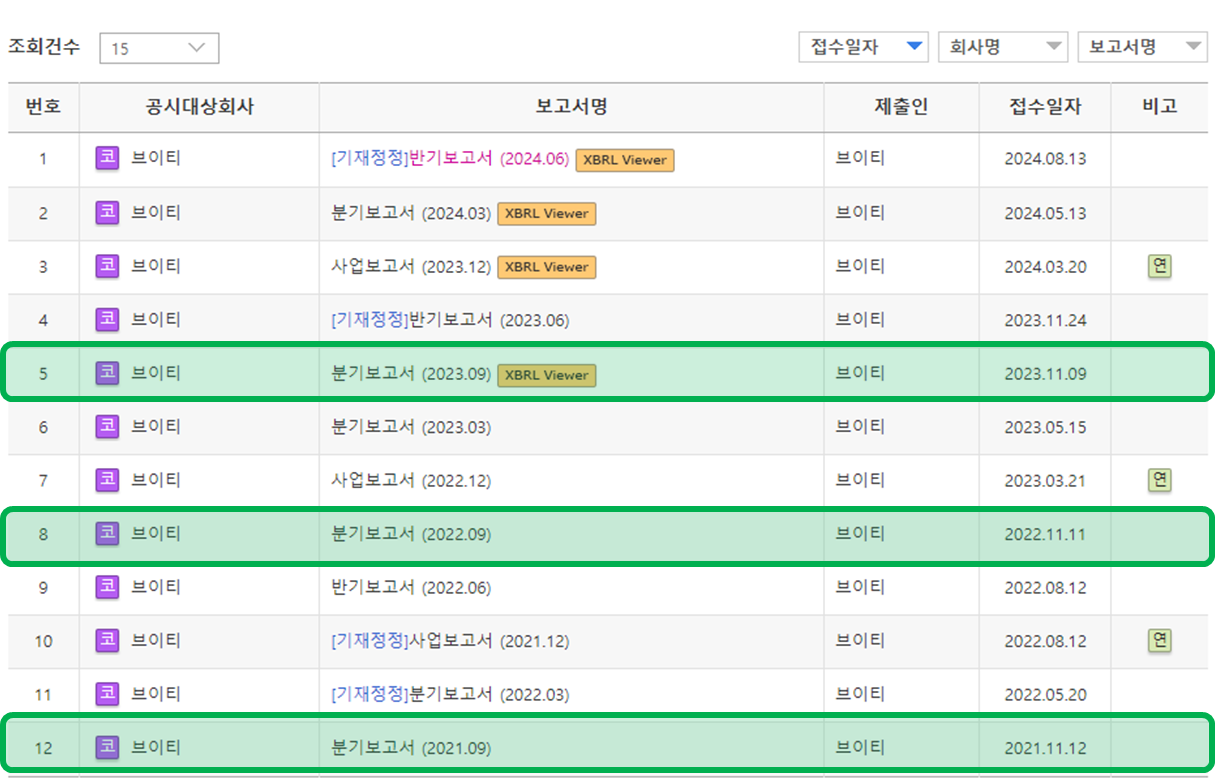Open 분기보고서 (2022.09) report link
Screen dimensions: 1215x784
(411, 534)
